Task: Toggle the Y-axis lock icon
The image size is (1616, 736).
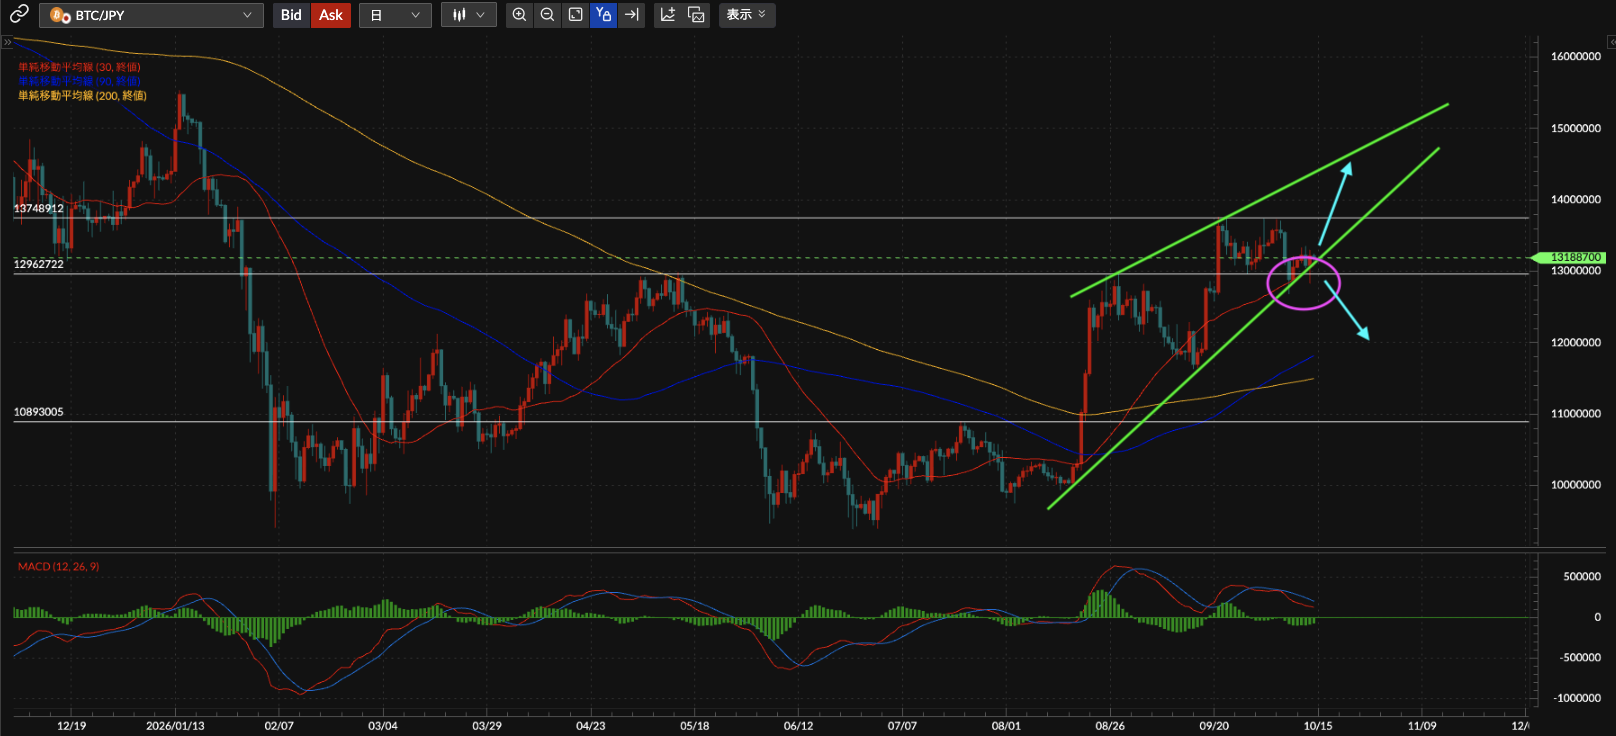Action: 603,15
